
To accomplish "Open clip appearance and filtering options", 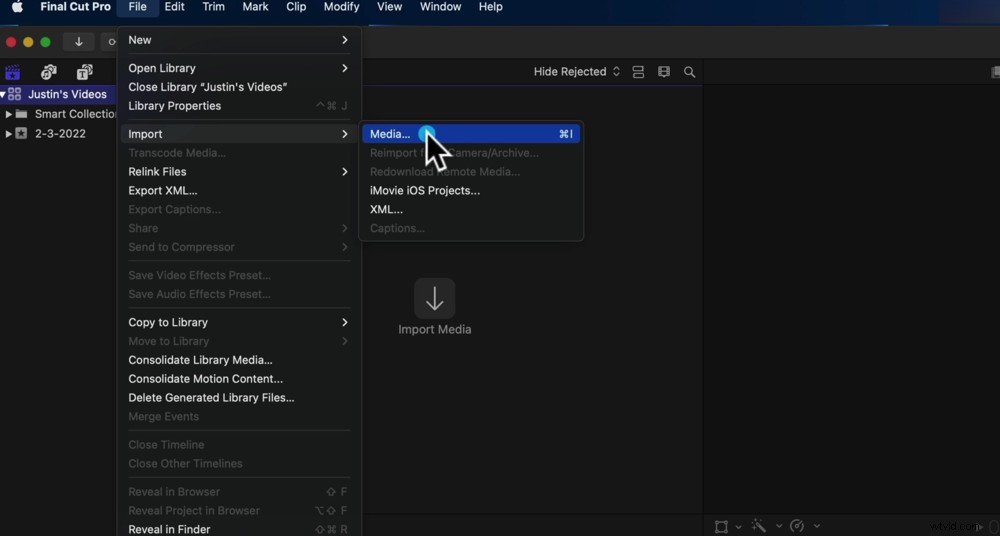I will click(x=664, y=72).
